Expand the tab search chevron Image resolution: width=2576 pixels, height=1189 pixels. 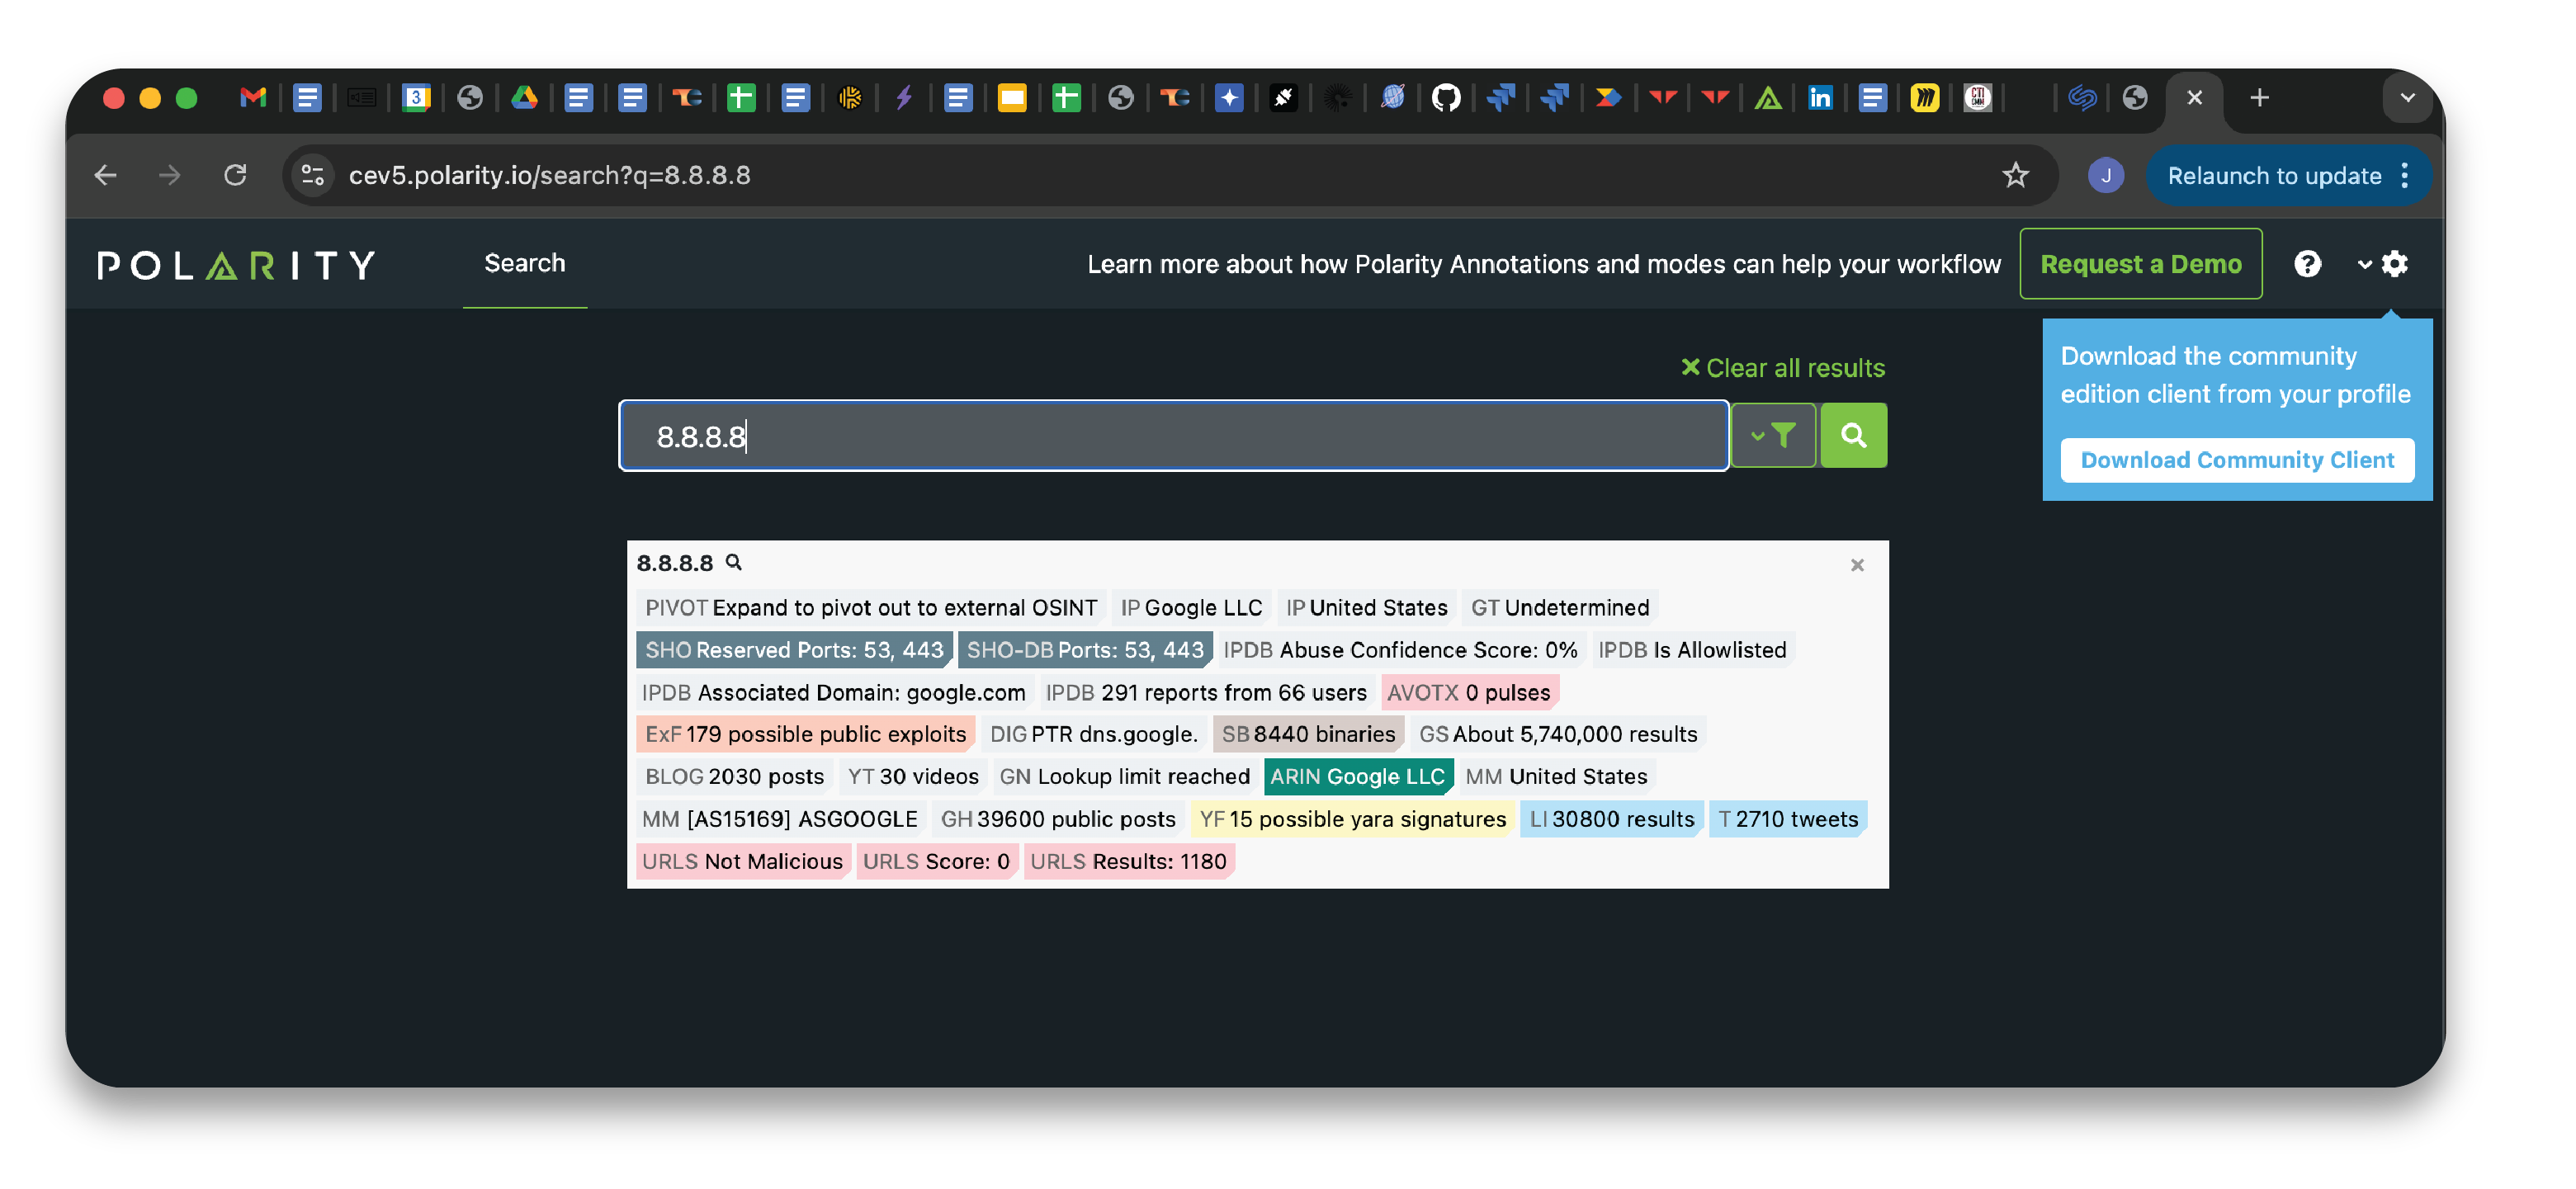click(x=2407, y=97)
